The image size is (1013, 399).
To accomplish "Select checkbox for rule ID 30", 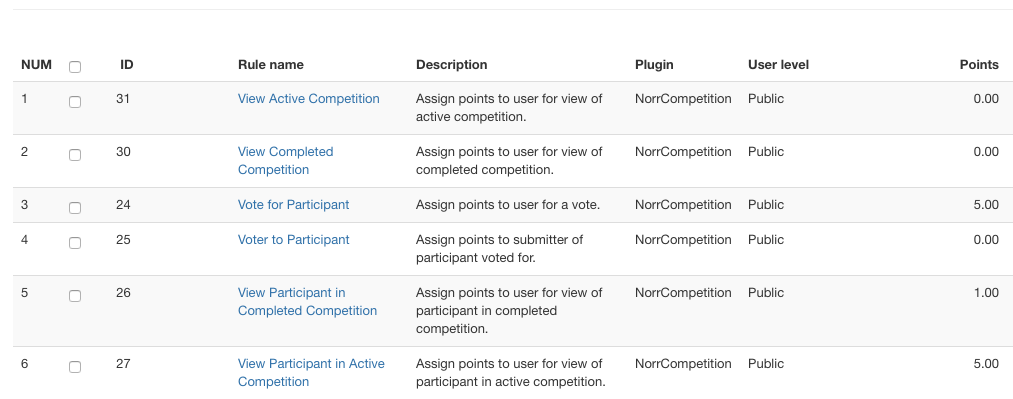I will pos(75,154).
